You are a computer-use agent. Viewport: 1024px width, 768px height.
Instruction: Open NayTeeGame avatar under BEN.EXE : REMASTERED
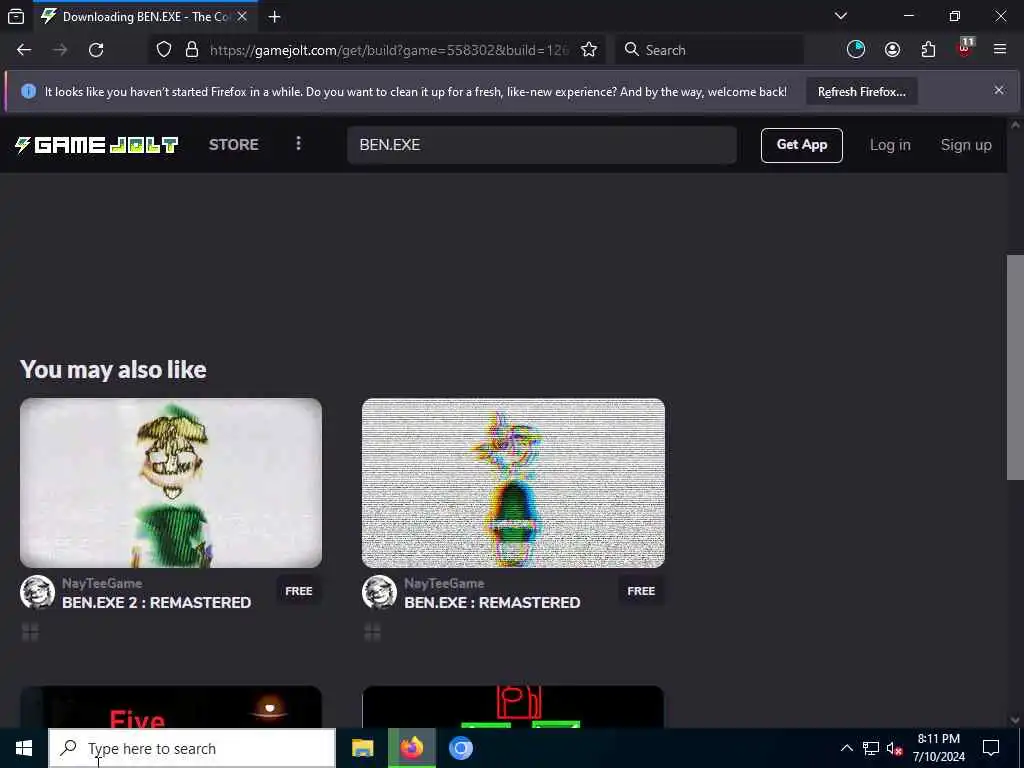click(379, 592)
